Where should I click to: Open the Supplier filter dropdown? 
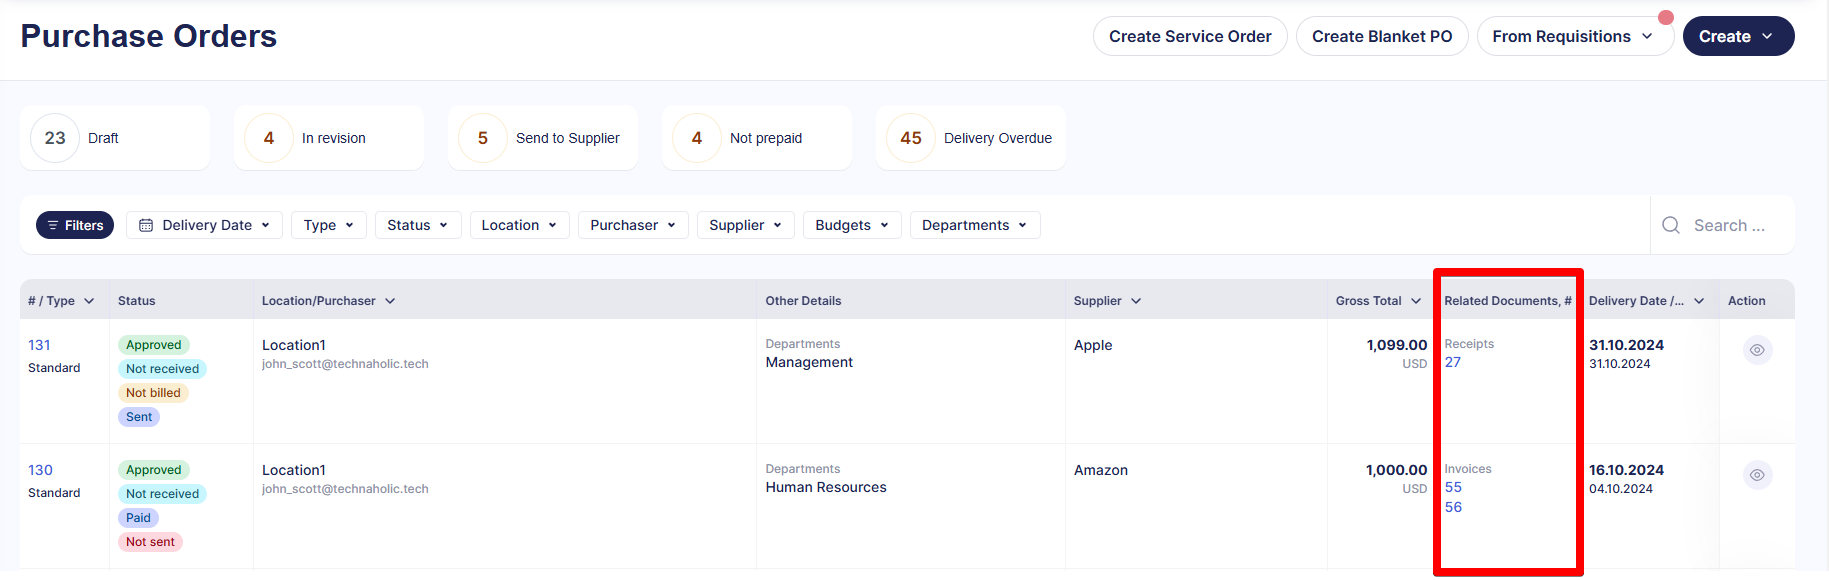pos(745,225)
